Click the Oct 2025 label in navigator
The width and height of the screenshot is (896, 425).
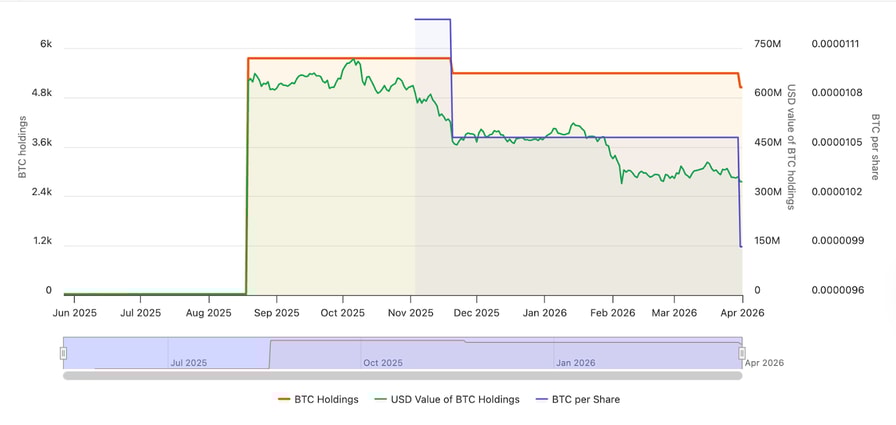tap(383, 363)
